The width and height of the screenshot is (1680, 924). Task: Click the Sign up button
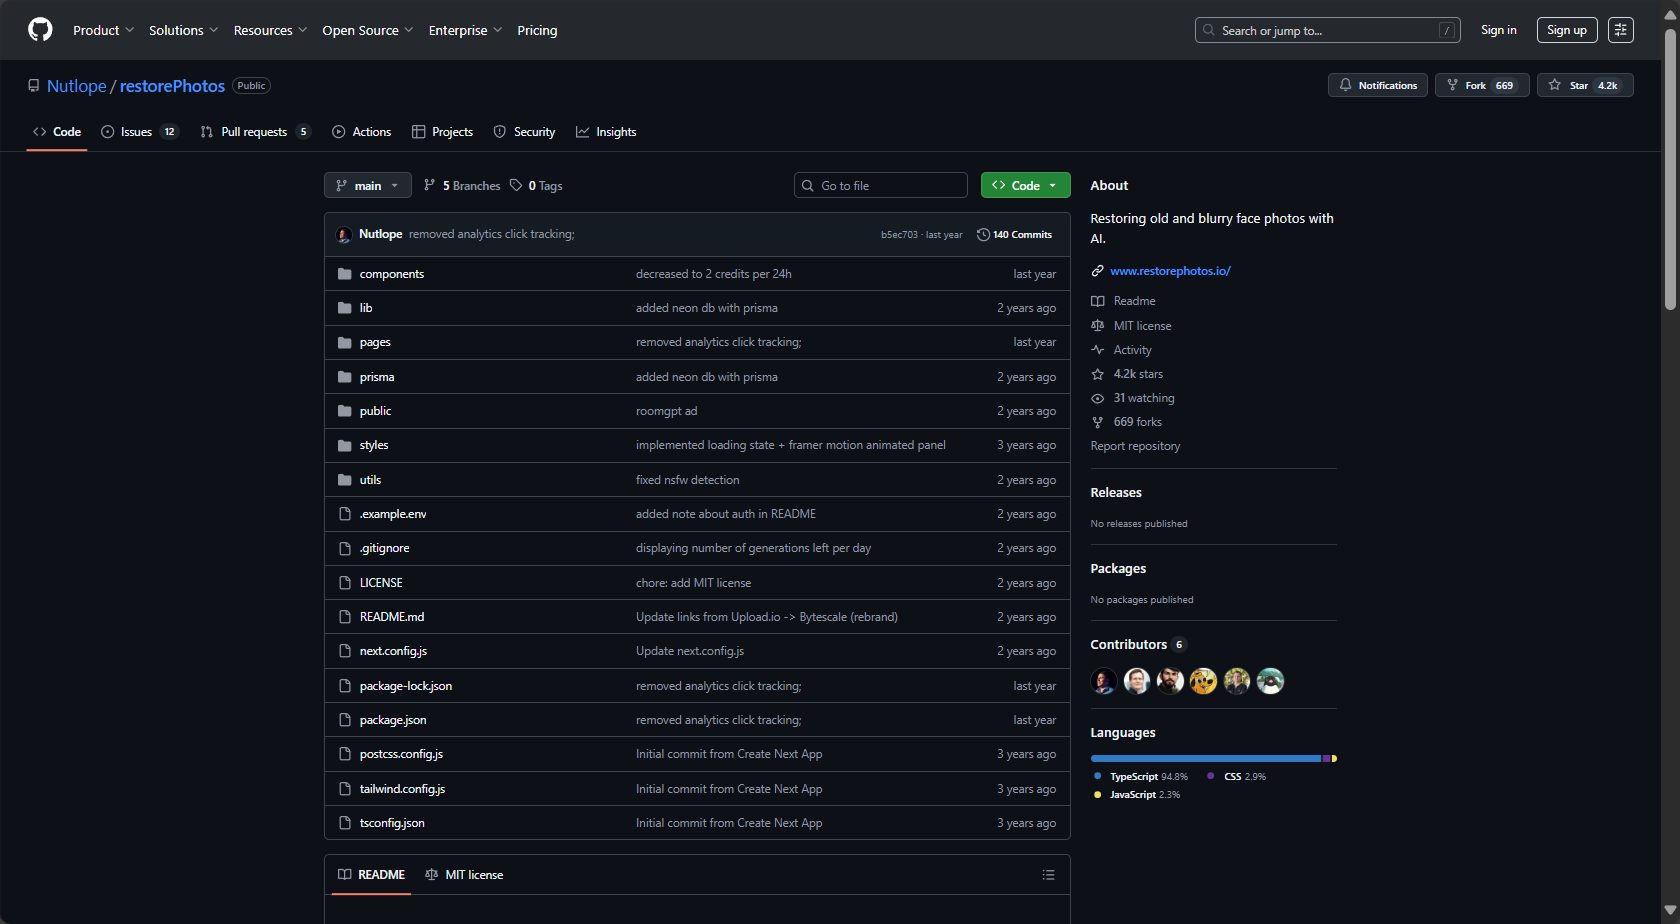coord(1567,30)
